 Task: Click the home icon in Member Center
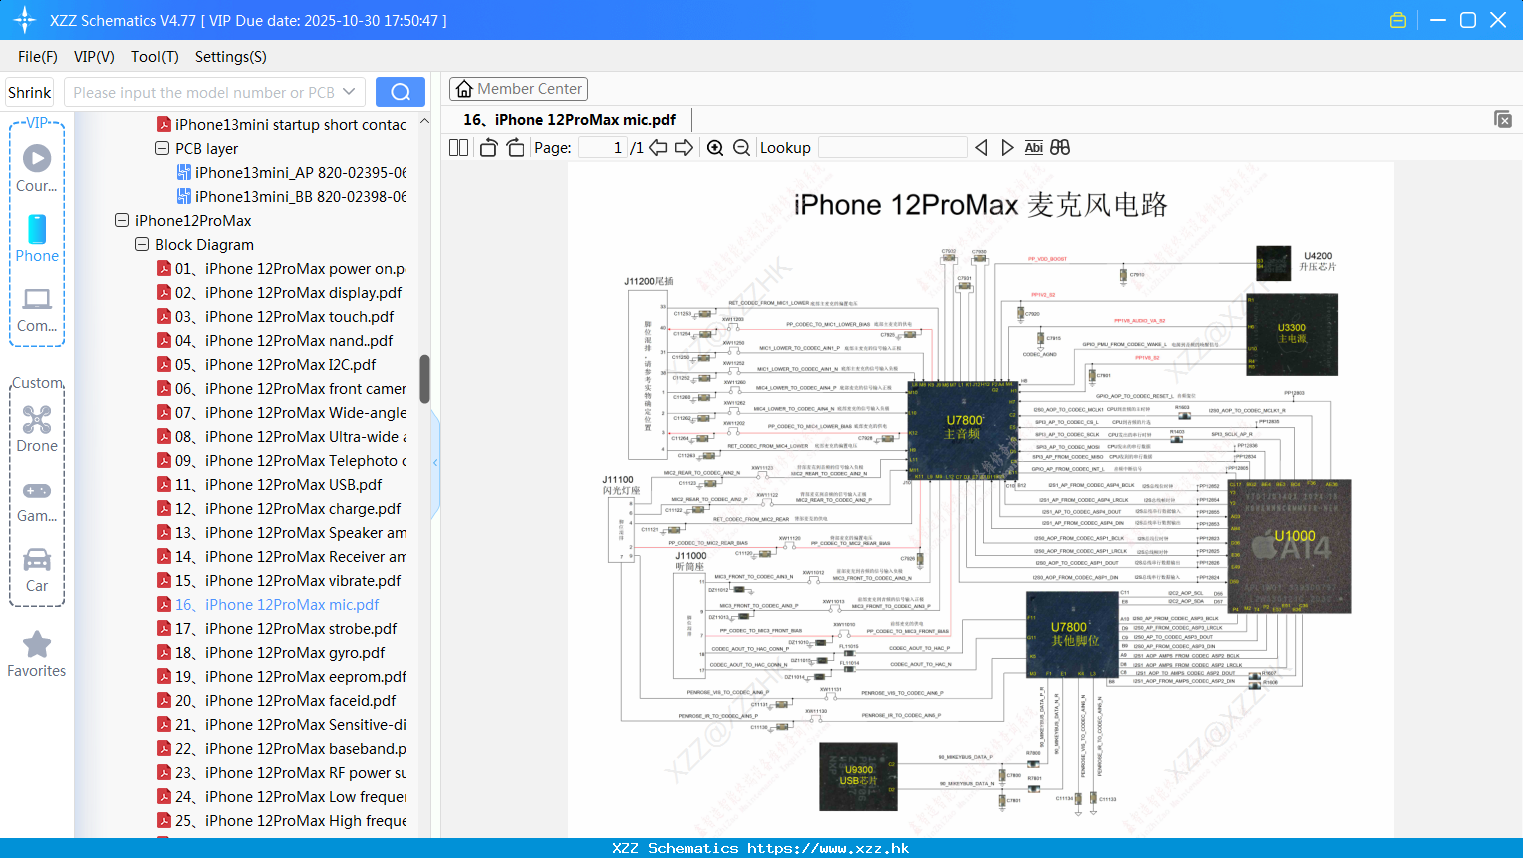point(464,89)
